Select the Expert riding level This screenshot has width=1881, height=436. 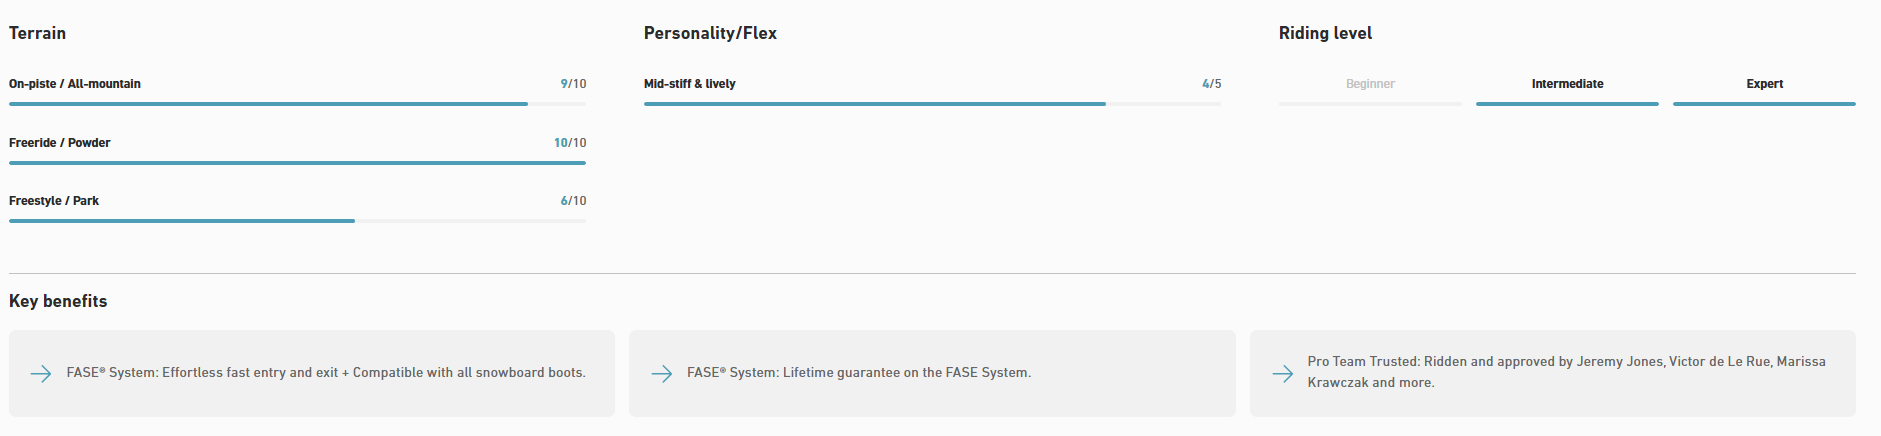pos(1764,84)
